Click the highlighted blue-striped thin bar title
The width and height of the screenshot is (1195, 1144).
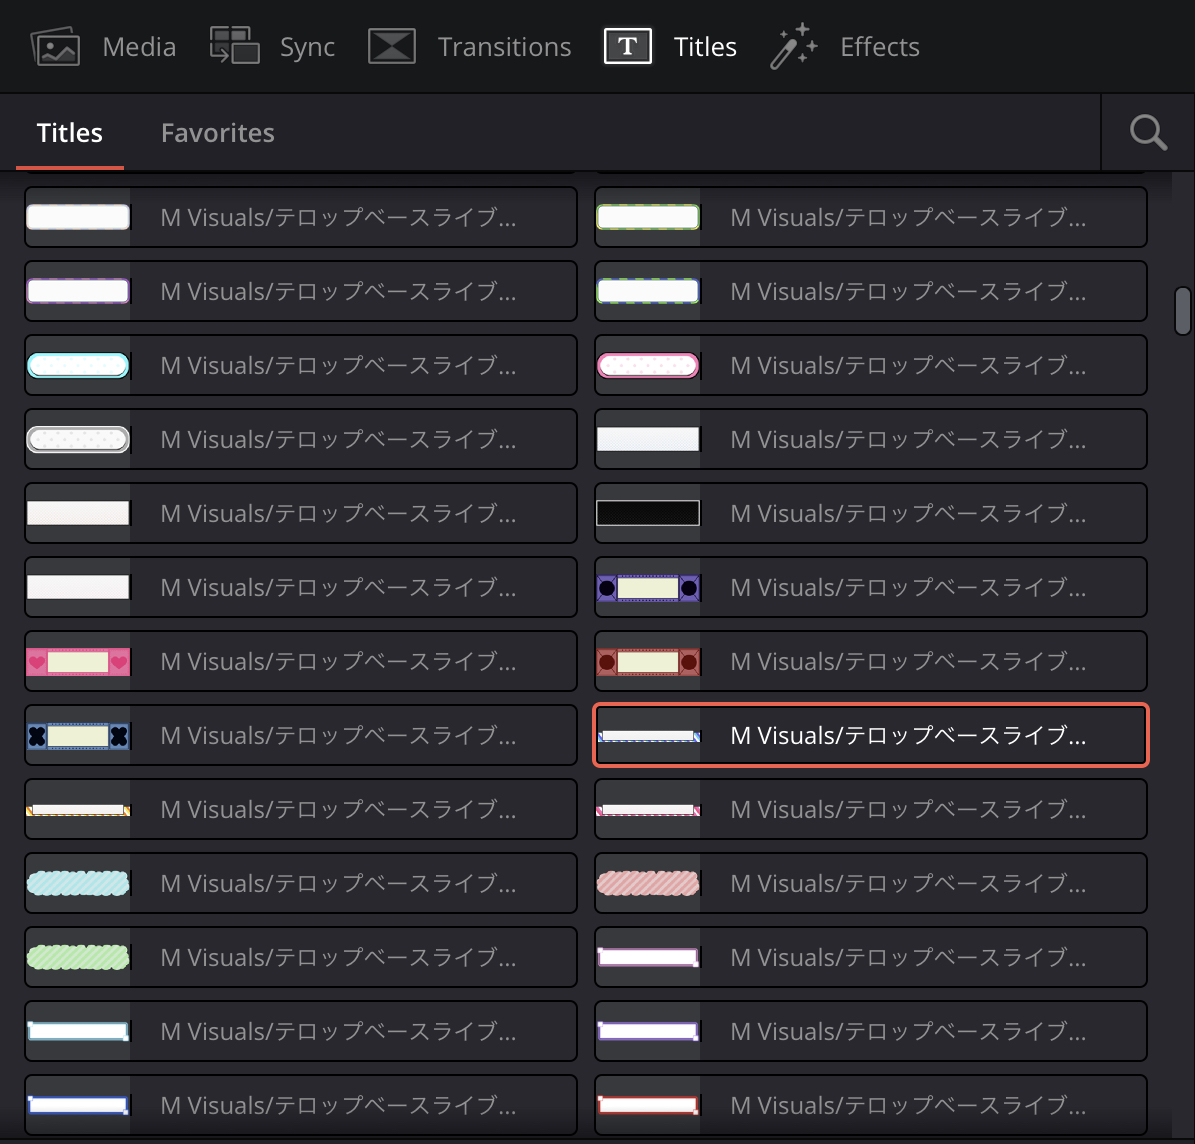(x=870, y=735)
